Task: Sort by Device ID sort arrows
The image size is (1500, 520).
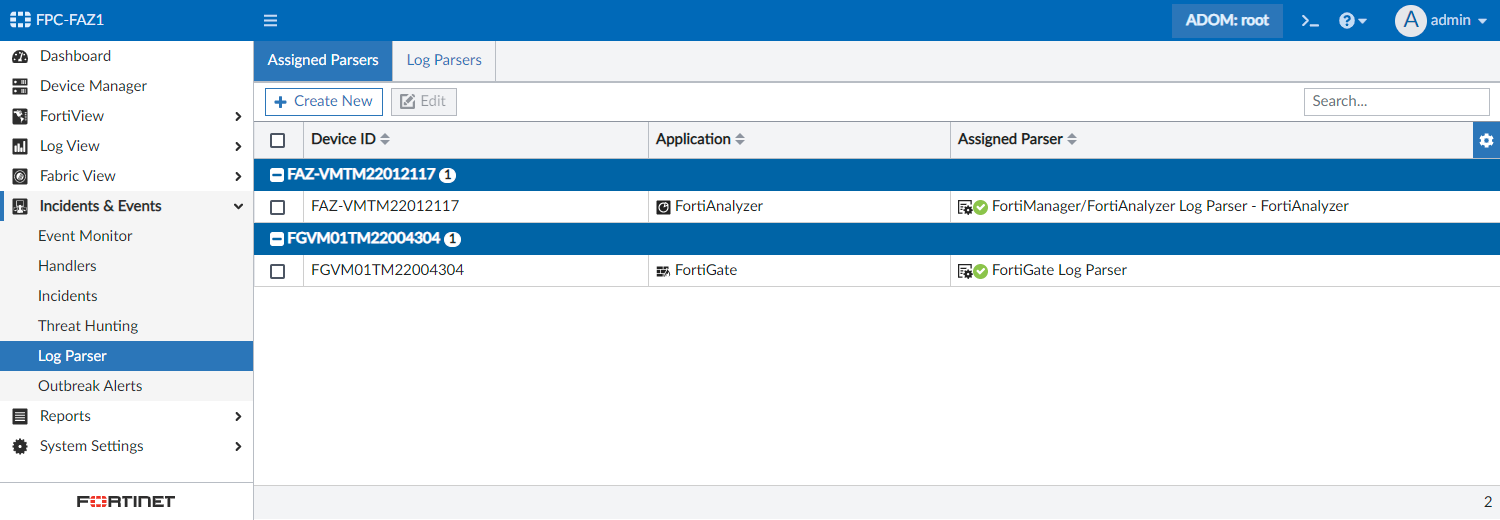Action: tap(385, 140)
